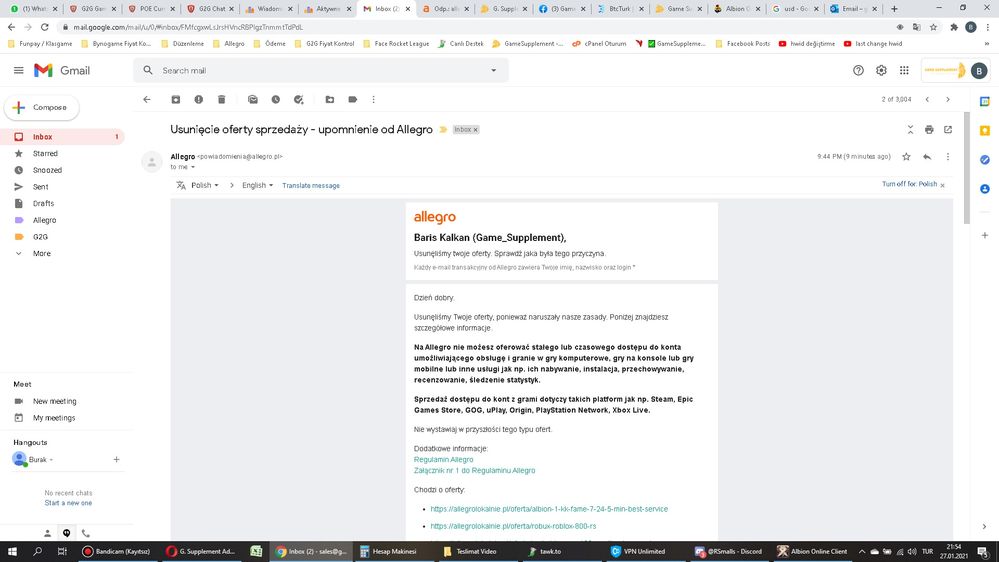Open the Move to folder icon
The image size is (999, 562).
[x=330, y=99]
